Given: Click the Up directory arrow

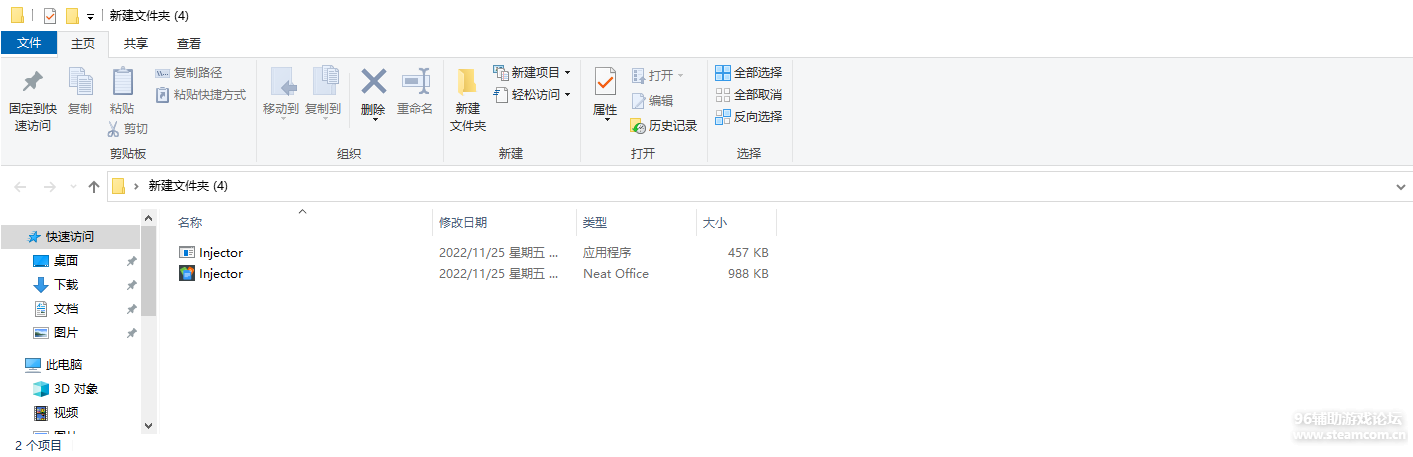Looking at the screenshot, I should pos(94,186).
